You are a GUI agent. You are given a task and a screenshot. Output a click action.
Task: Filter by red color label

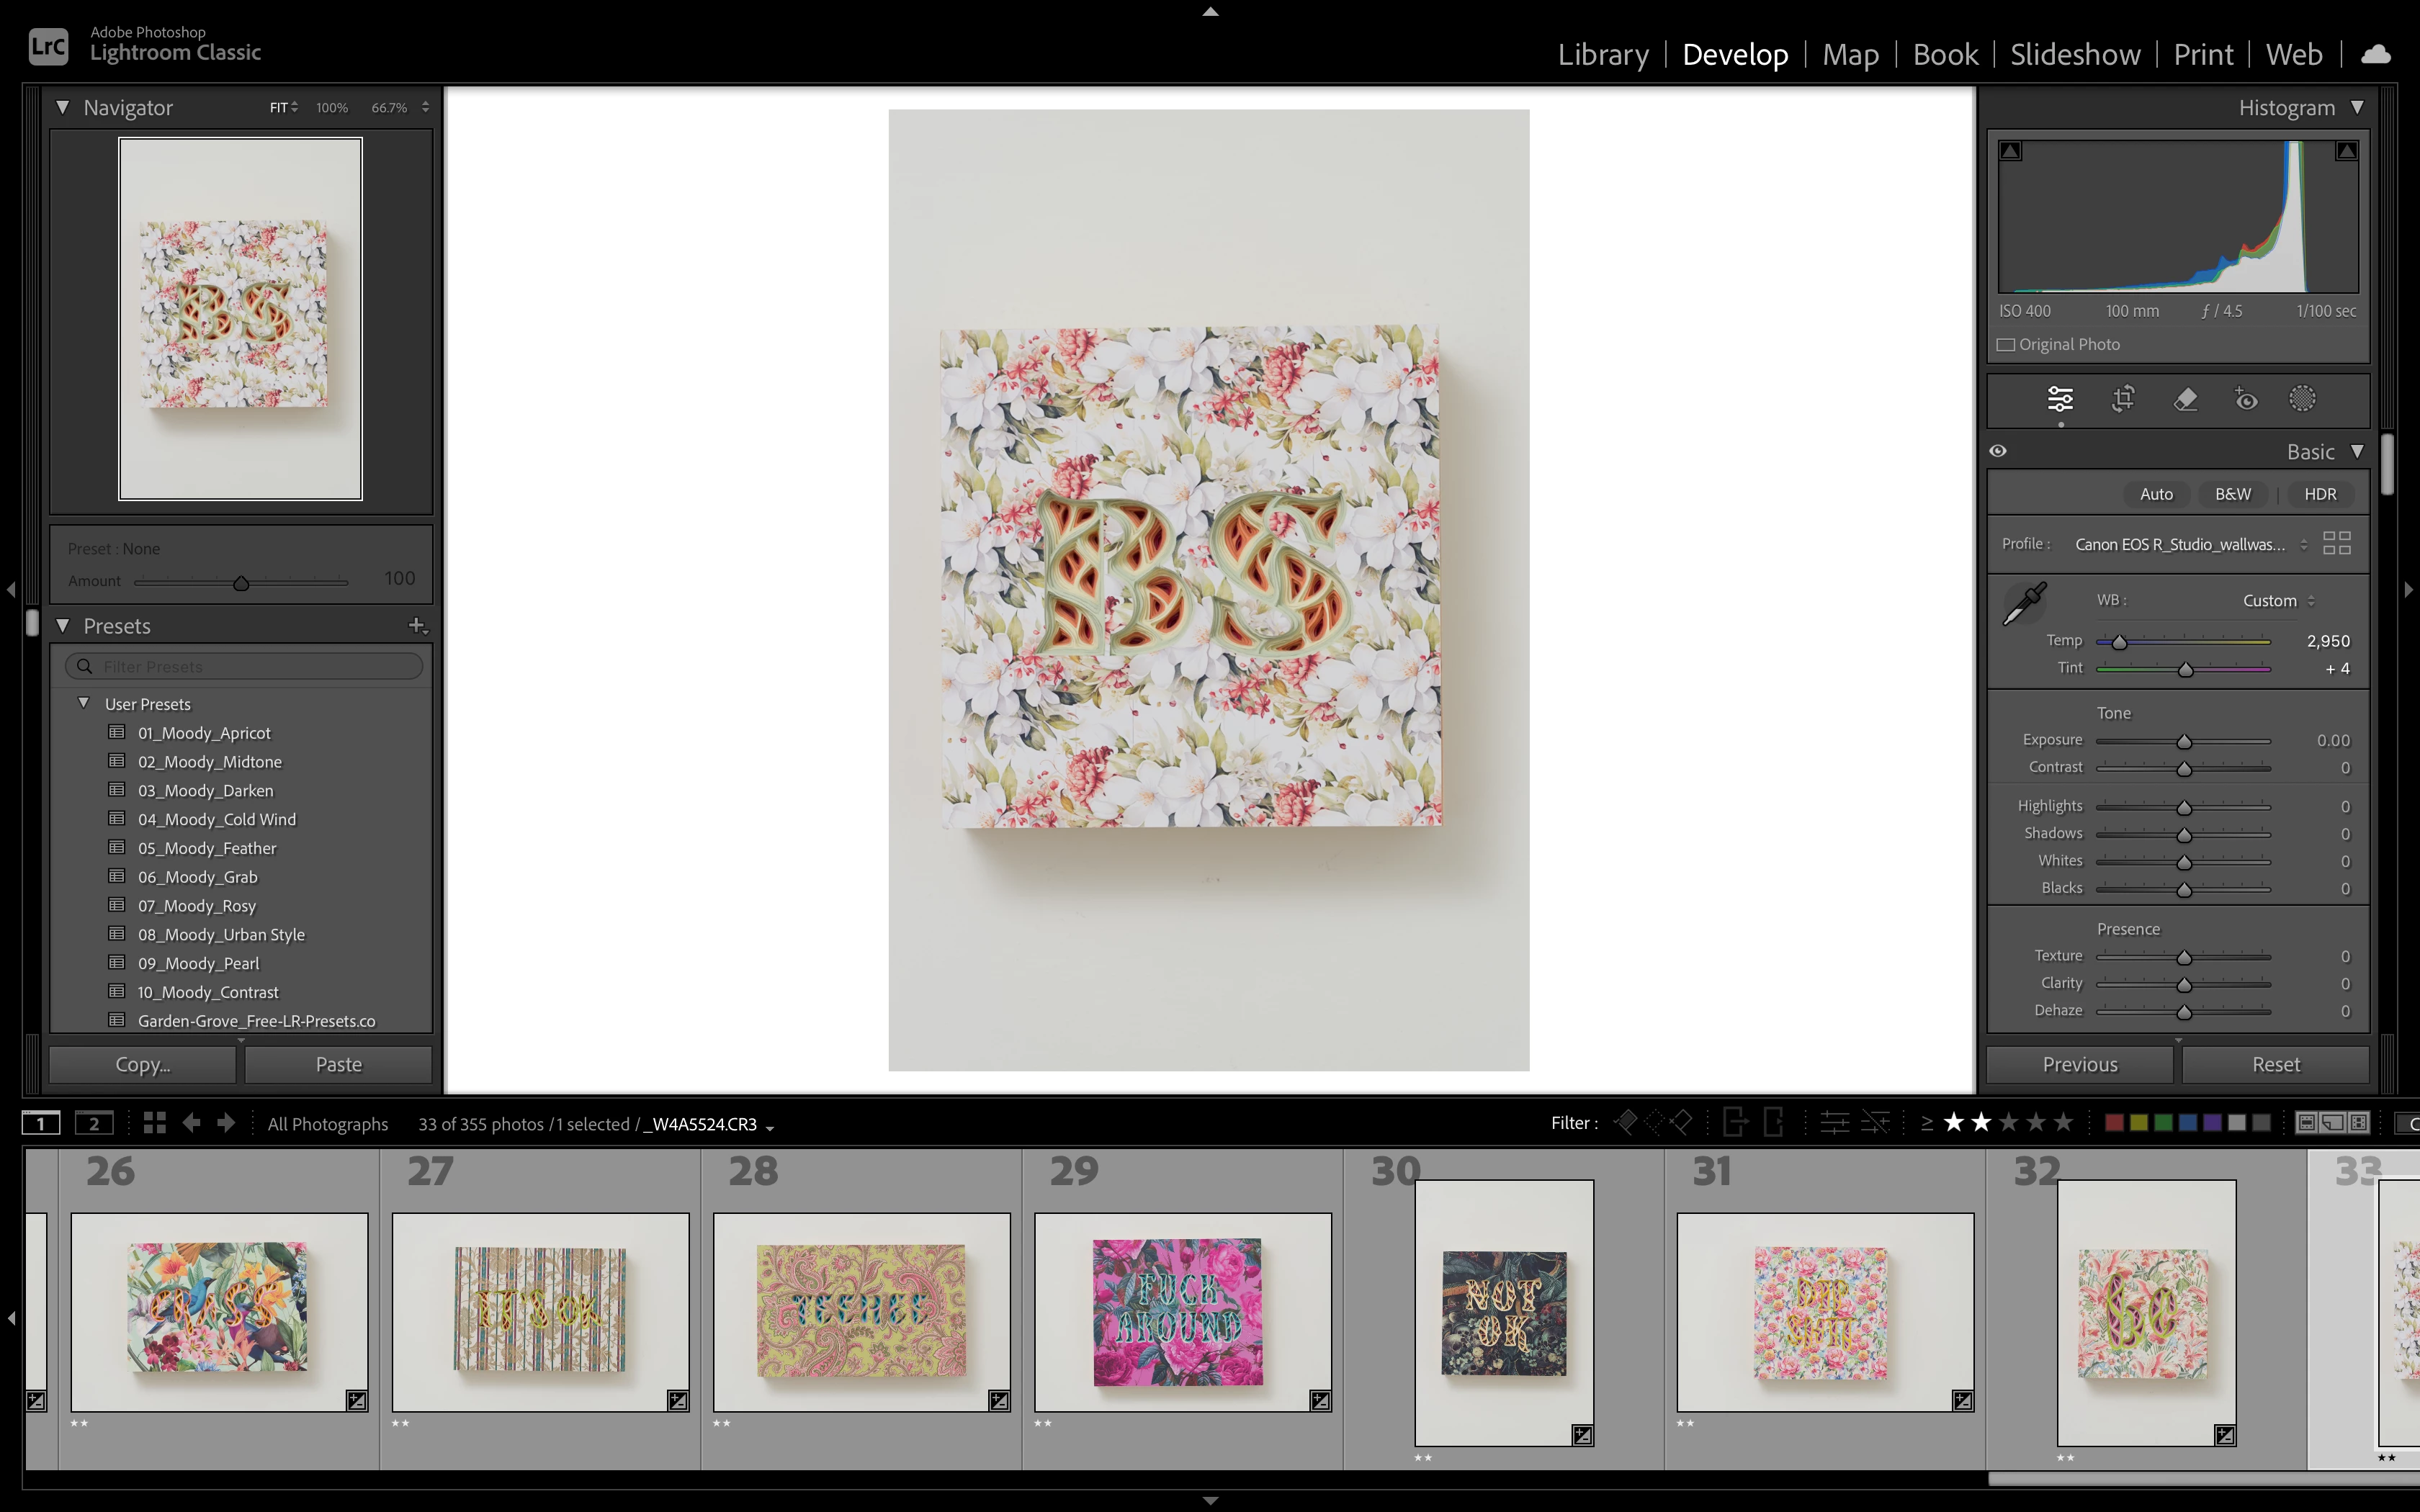(x=2114, y=1123)
